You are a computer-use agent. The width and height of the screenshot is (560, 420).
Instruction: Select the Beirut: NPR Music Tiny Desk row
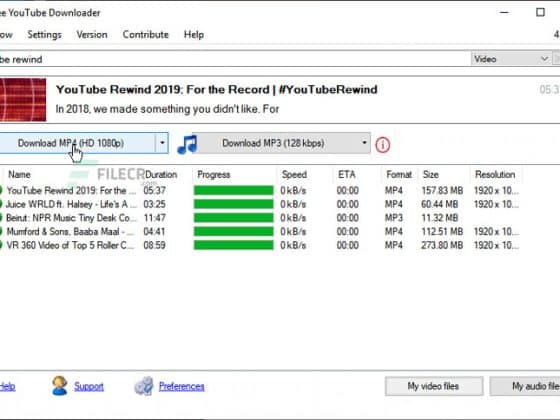261,218
